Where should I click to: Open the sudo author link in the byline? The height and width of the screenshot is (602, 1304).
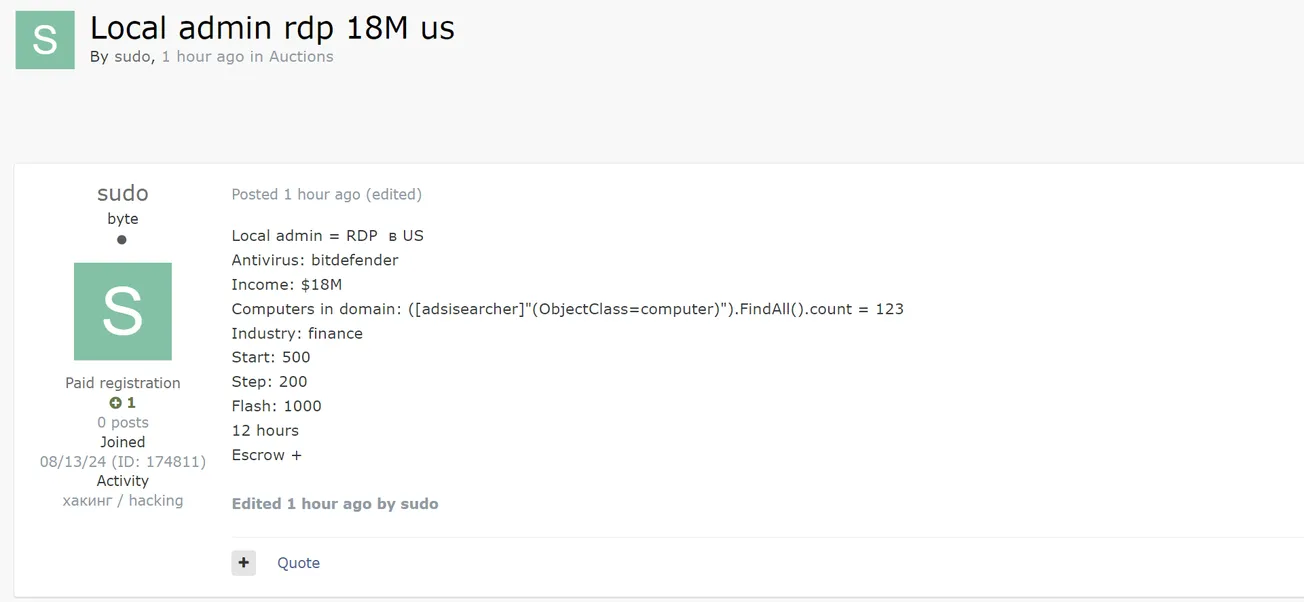click(x=132, y=57)
